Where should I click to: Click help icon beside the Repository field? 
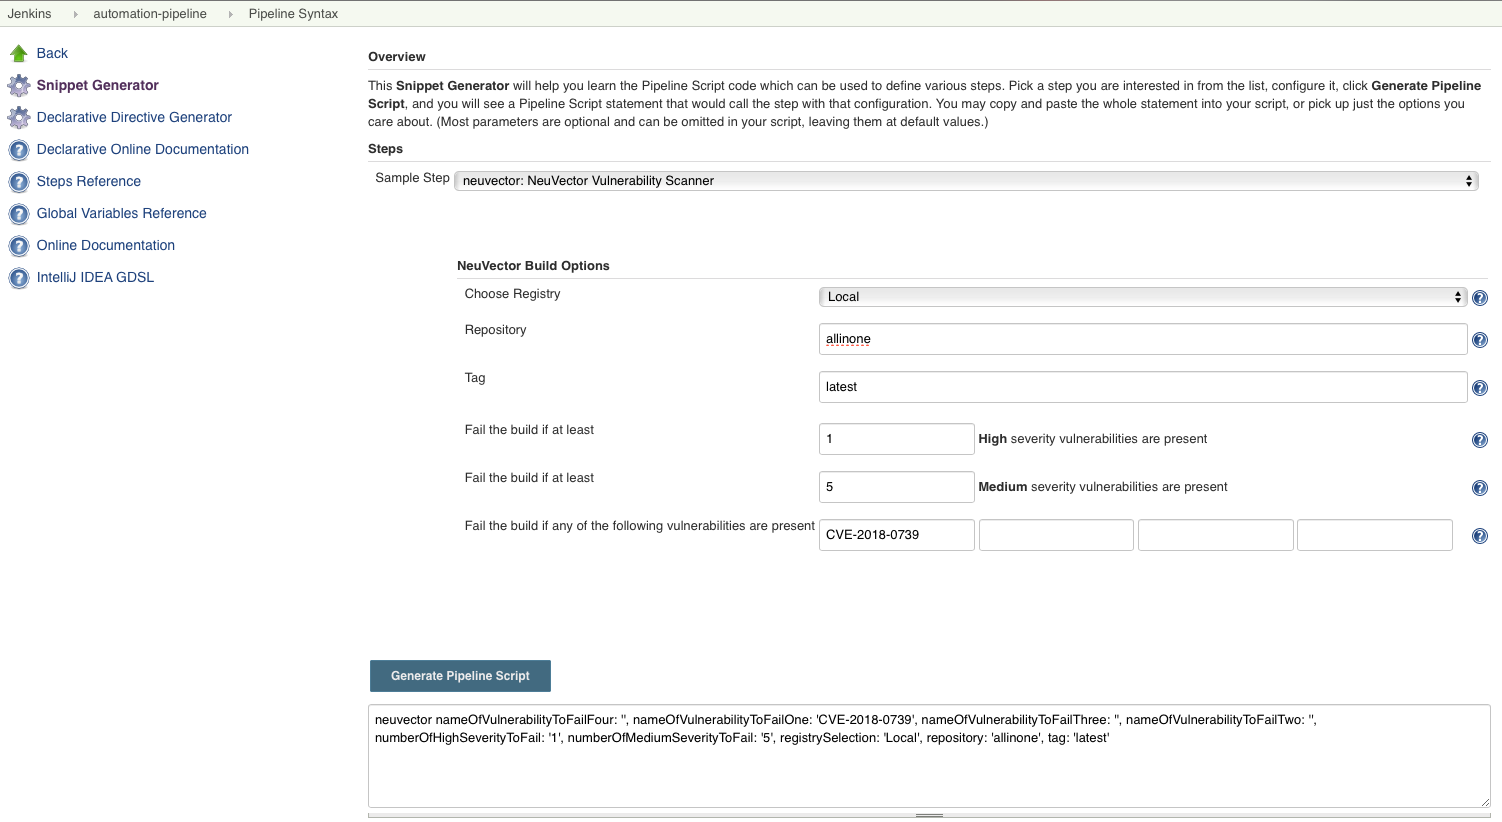click(x=1480, y=340)
